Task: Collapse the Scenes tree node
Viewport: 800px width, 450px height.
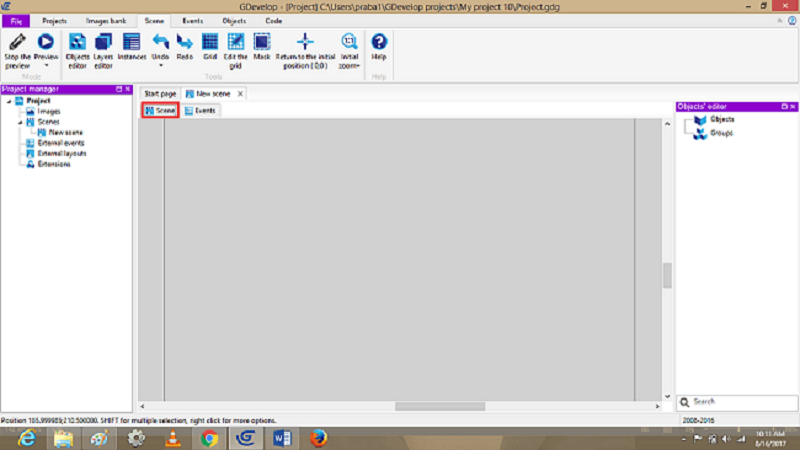Action: (x=20, y=122)
